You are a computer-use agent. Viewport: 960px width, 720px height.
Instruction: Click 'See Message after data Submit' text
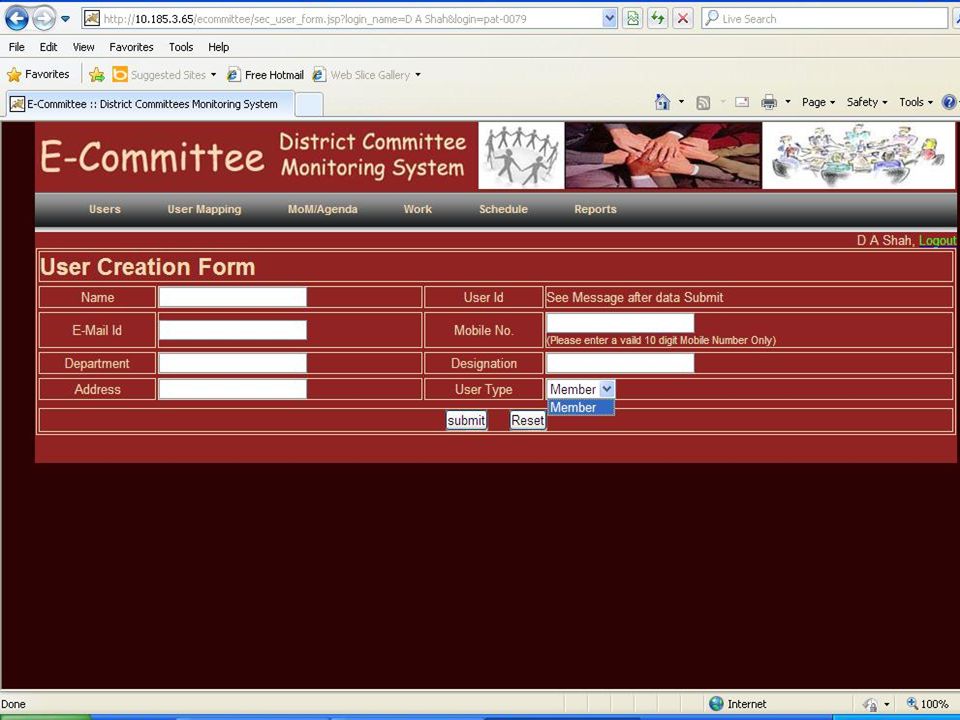tap(634, 297)
